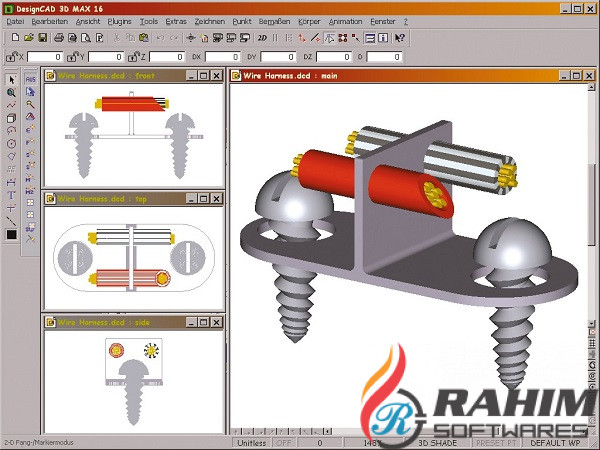
Task: Click the DX input field
Action: (x=222, y=57)
